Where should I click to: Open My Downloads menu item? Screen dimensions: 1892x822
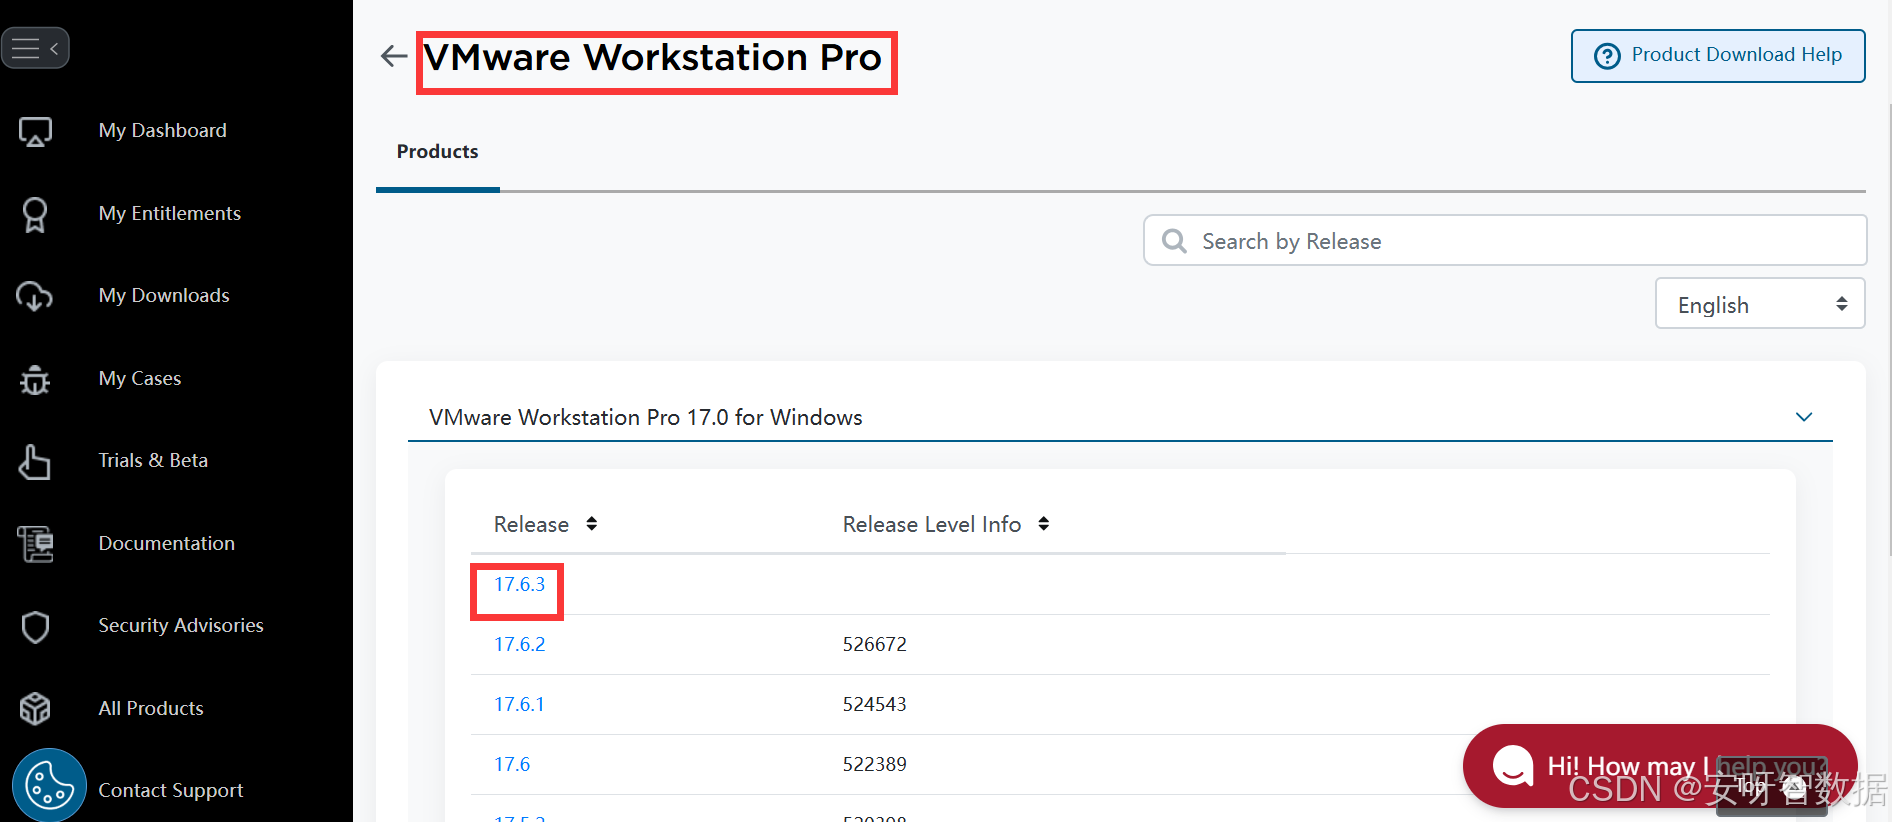pos(164,296)
